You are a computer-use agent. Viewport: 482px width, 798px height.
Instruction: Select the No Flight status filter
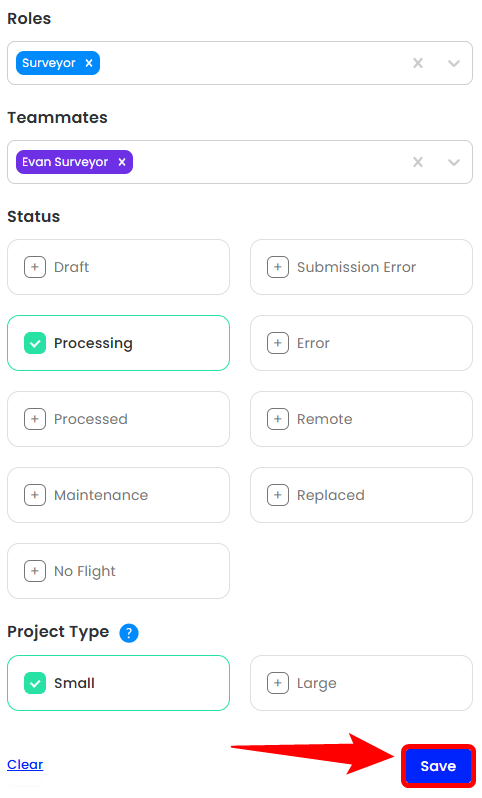[118, 571]
